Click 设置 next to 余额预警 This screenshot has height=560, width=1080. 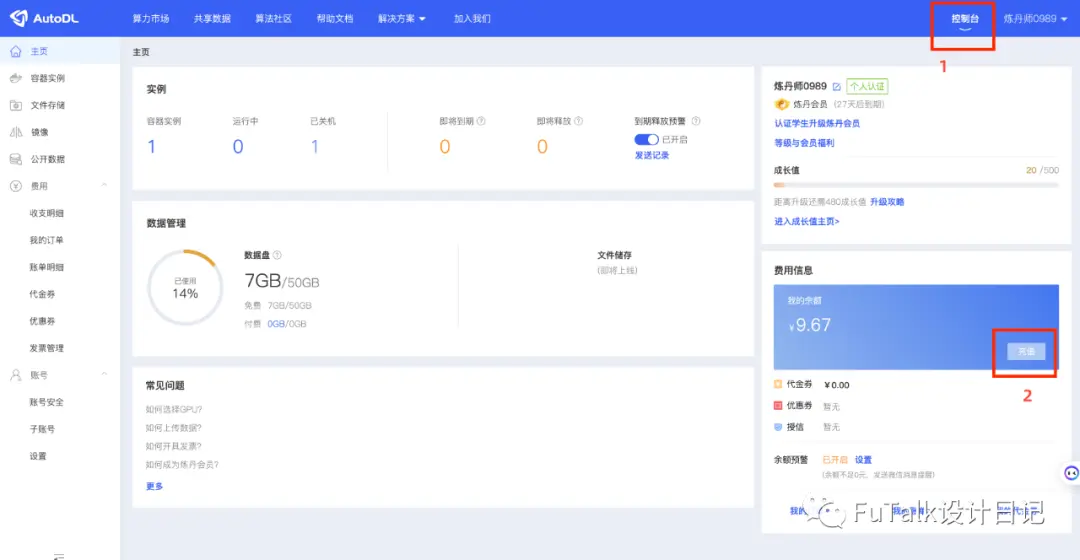click(863, 459)
